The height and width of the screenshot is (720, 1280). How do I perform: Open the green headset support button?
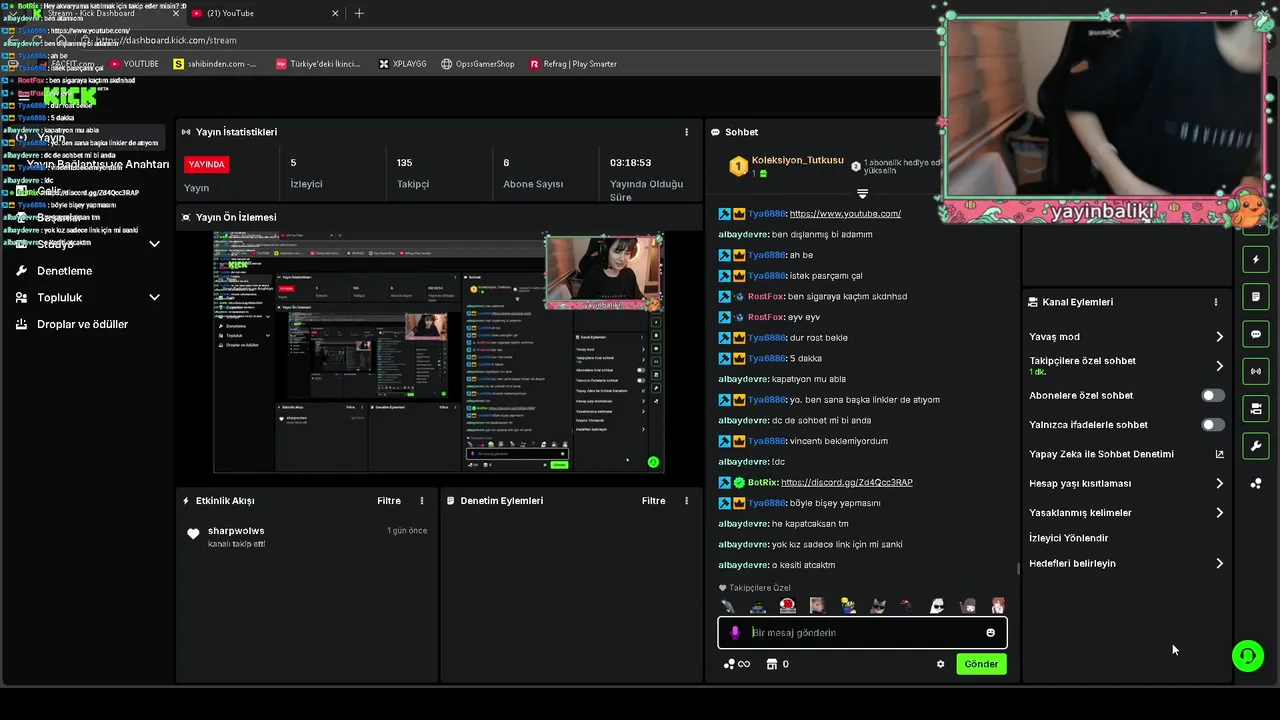[x=1247, y=656]
